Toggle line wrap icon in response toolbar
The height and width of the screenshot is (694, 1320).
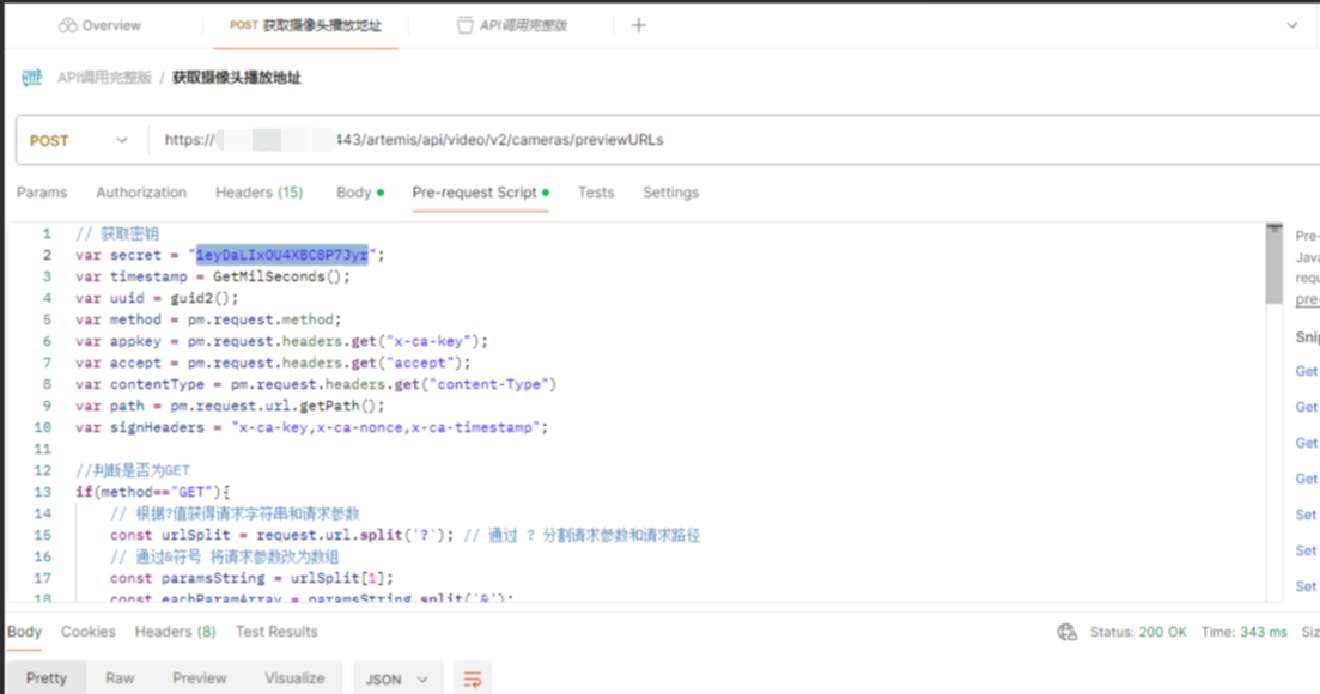[472, 678]
